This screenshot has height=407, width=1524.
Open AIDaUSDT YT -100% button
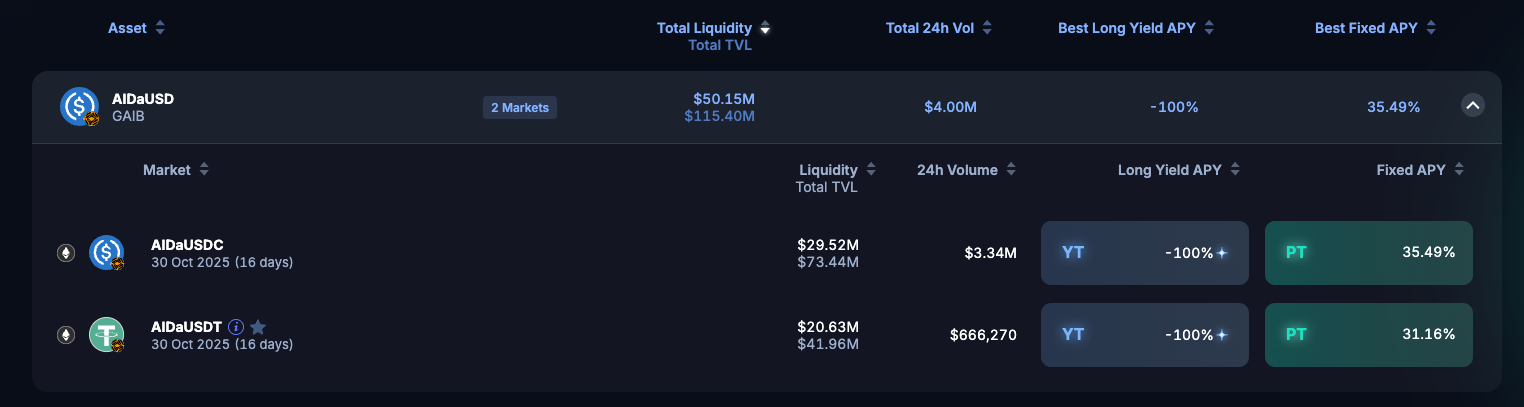pyautogui.click(x=1144, y=335)
